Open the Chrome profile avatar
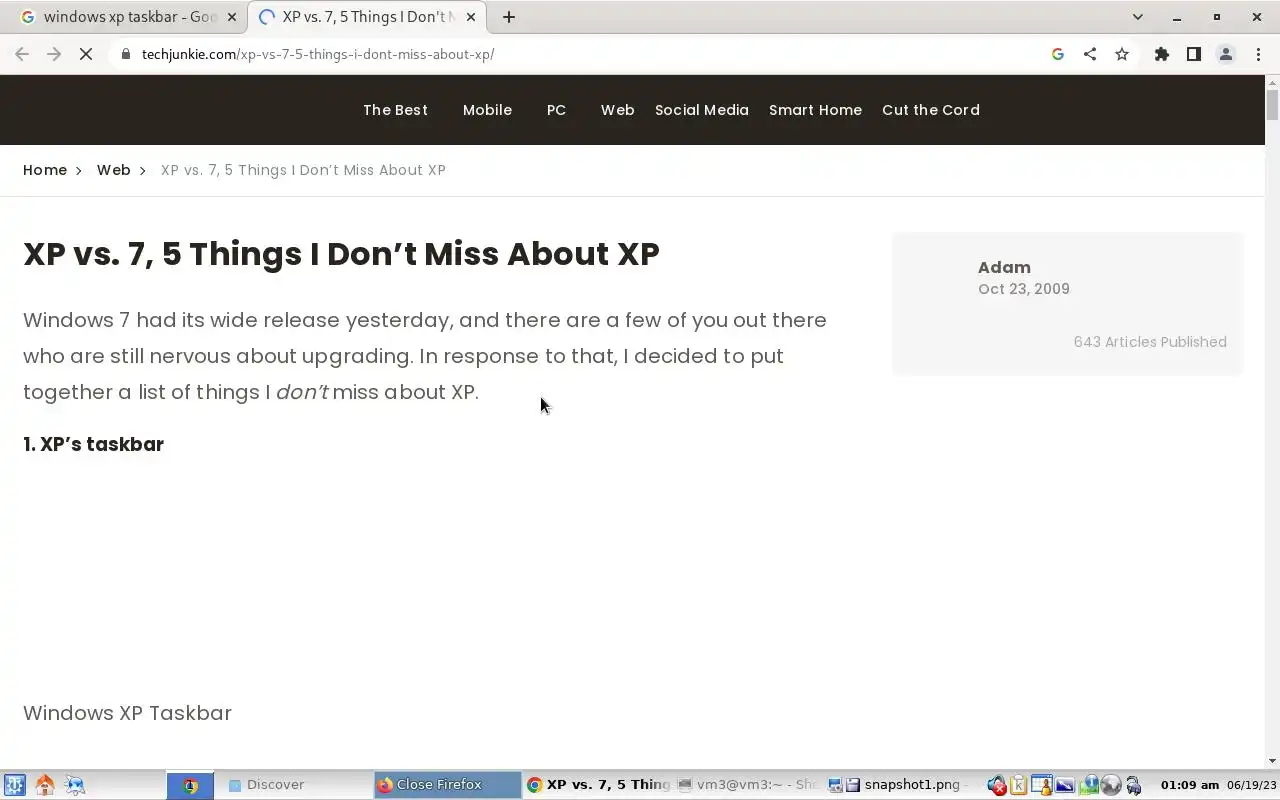 (1226, 54)
